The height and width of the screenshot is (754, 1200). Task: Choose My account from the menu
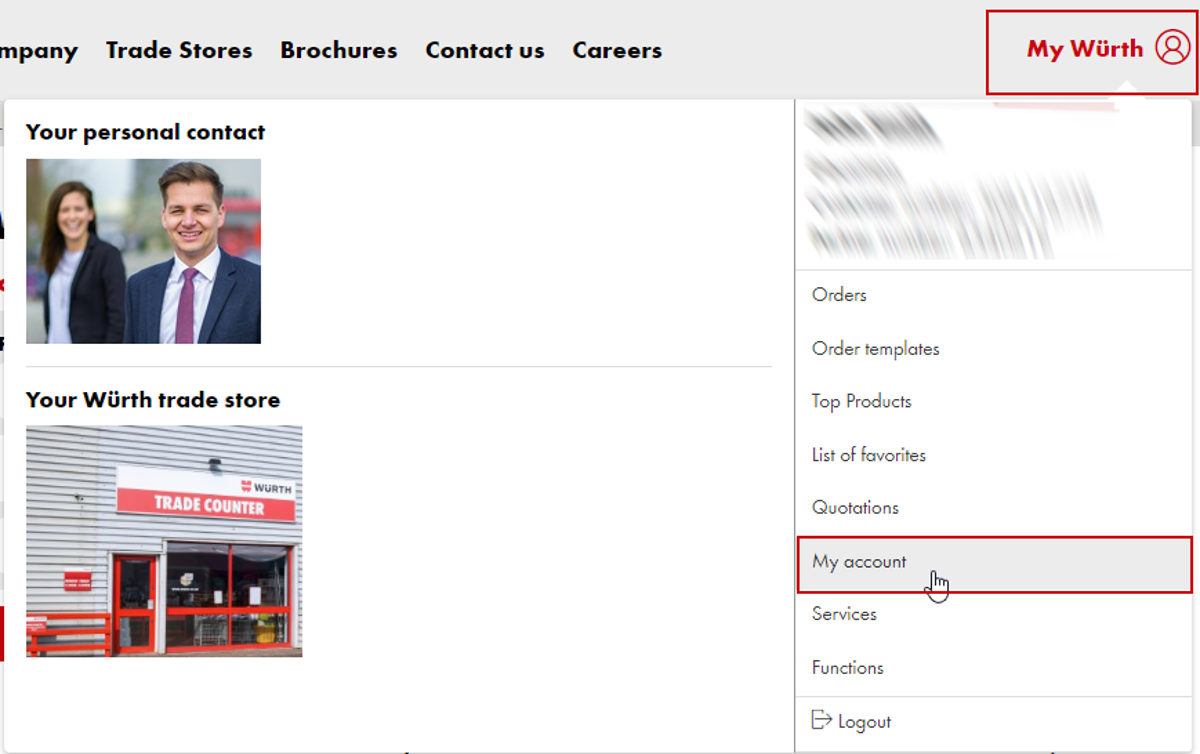(859, 562)
